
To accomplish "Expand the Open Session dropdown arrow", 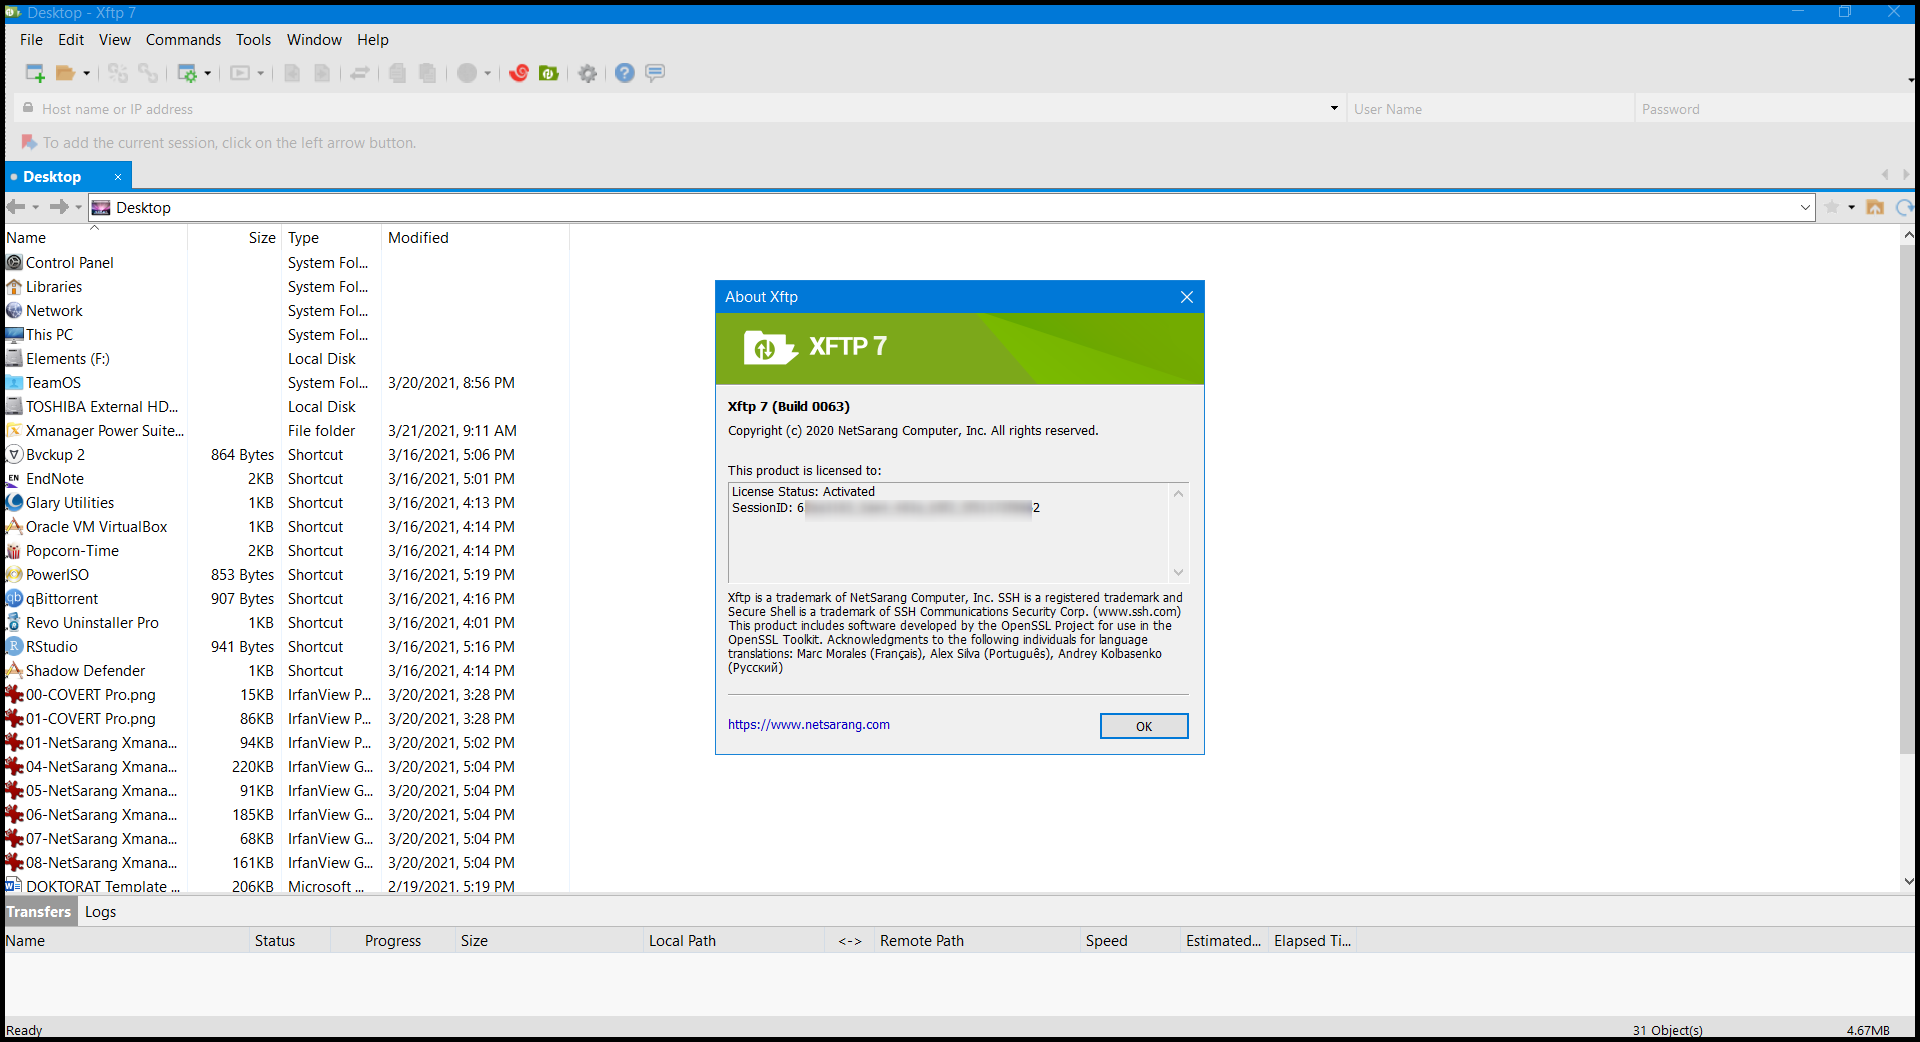I will 87,73.
